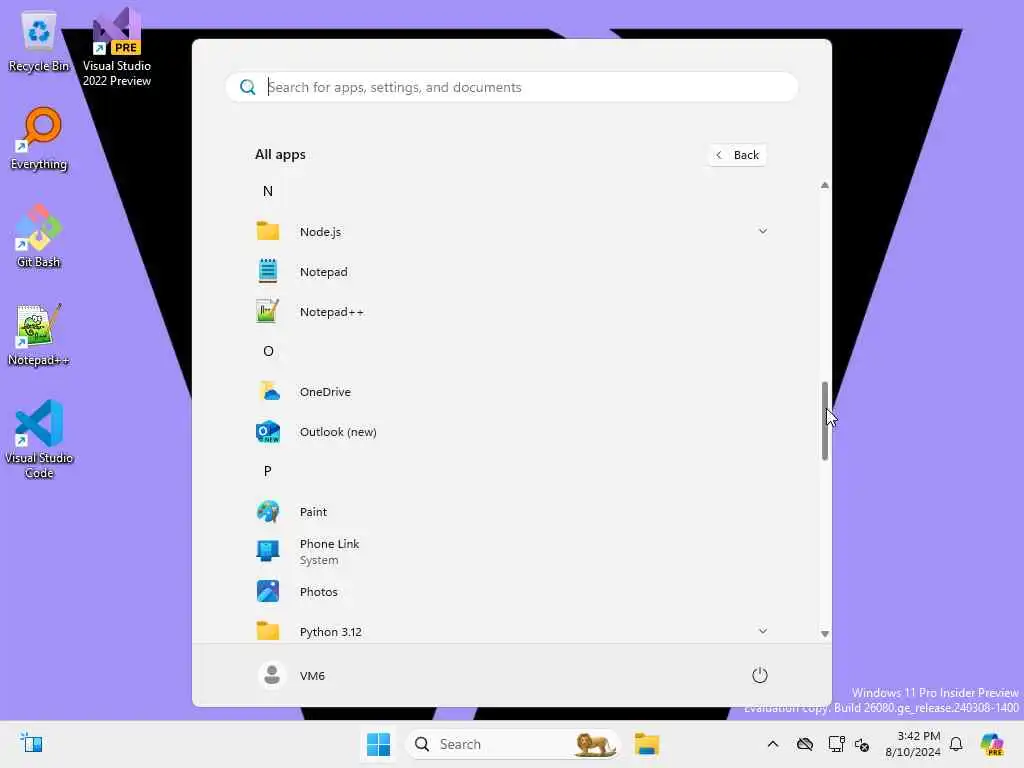
Task: Click the VM6 account name
Action: [312, 675]
